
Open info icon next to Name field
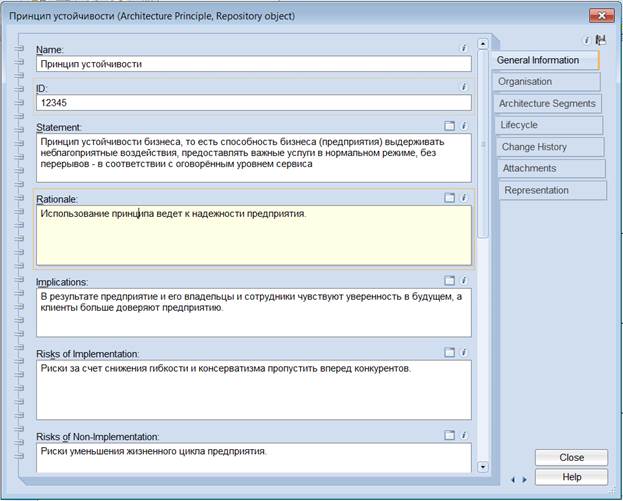(463, 48)
